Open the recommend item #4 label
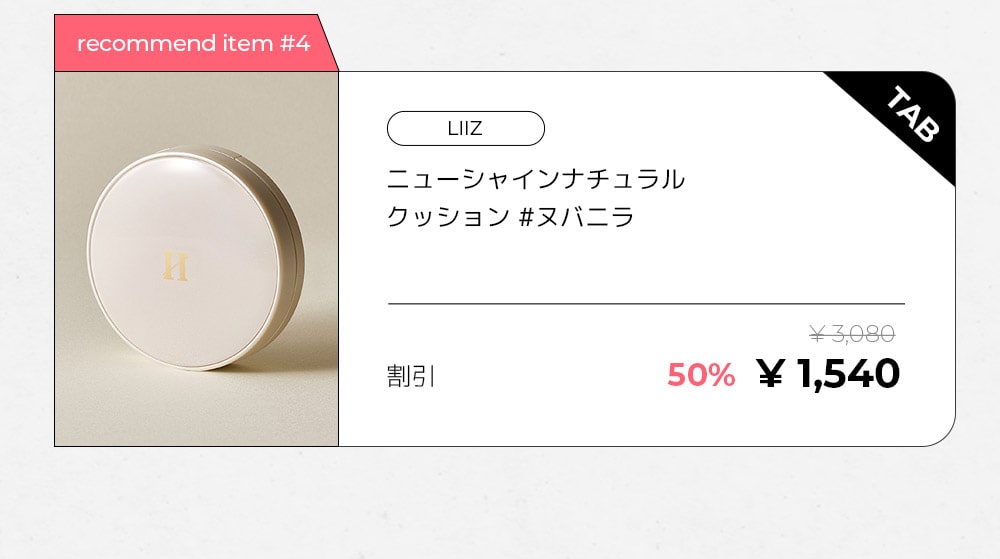 (x=193, y=43)
